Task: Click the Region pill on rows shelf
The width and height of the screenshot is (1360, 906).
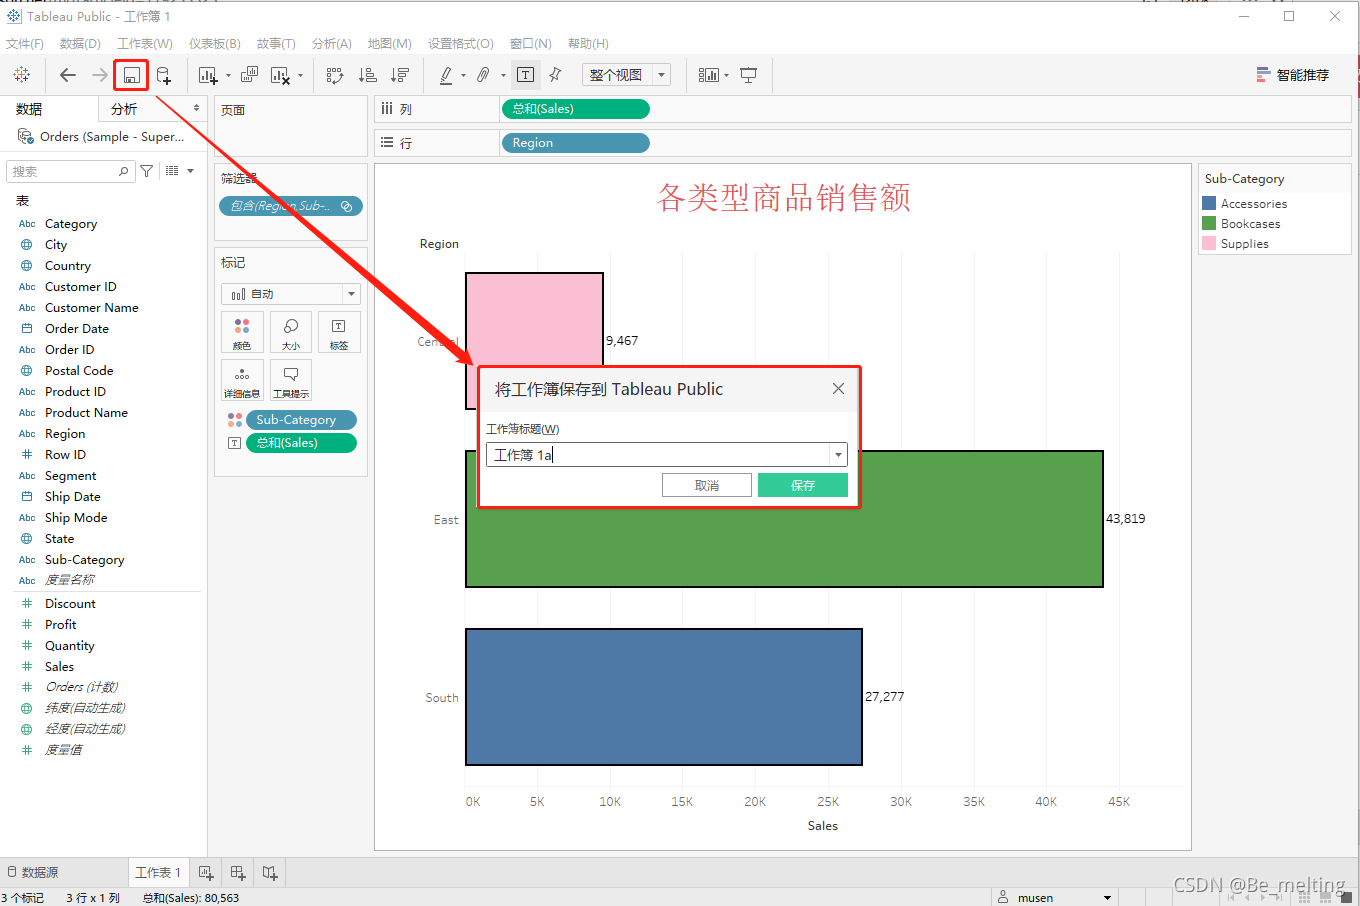Action: tap(575, 143)
